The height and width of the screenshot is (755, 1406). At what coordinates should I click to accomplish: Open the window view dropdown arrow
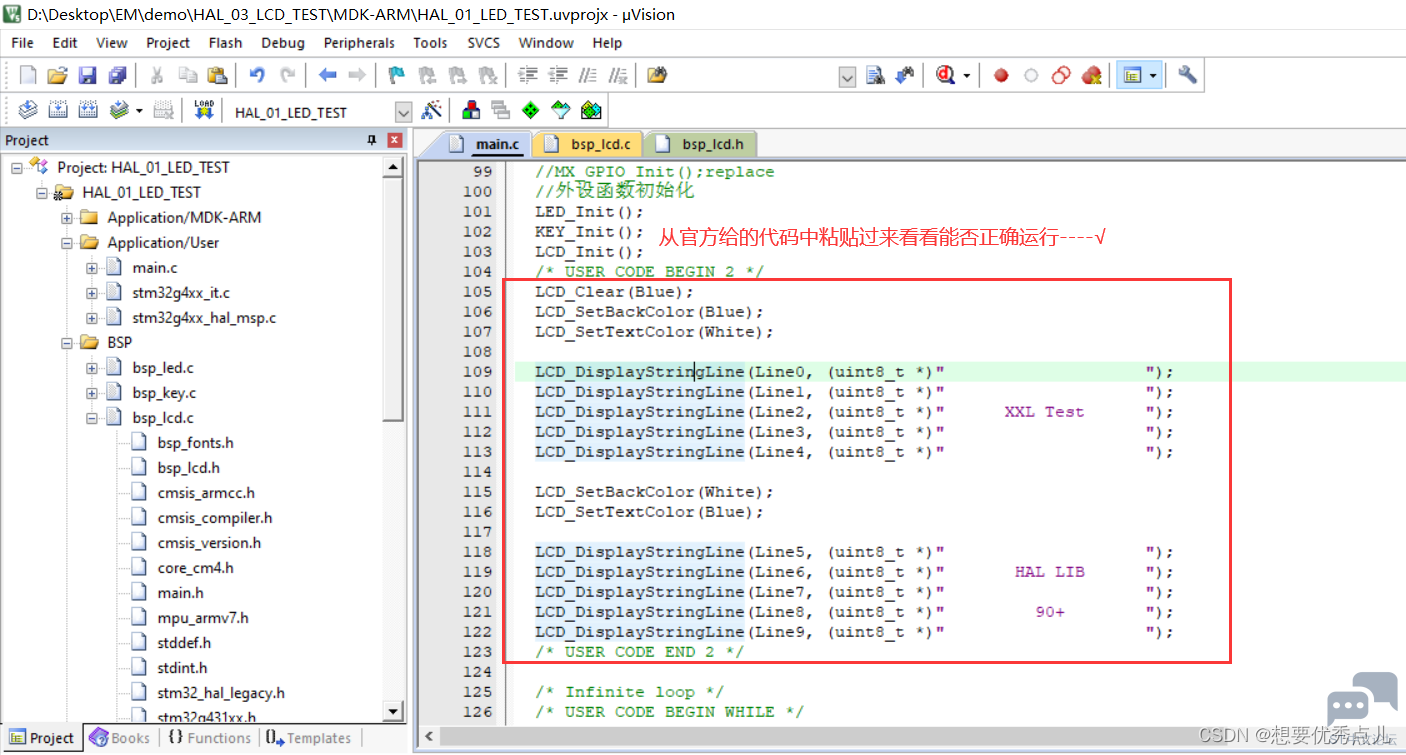[x=1153, y=76]
